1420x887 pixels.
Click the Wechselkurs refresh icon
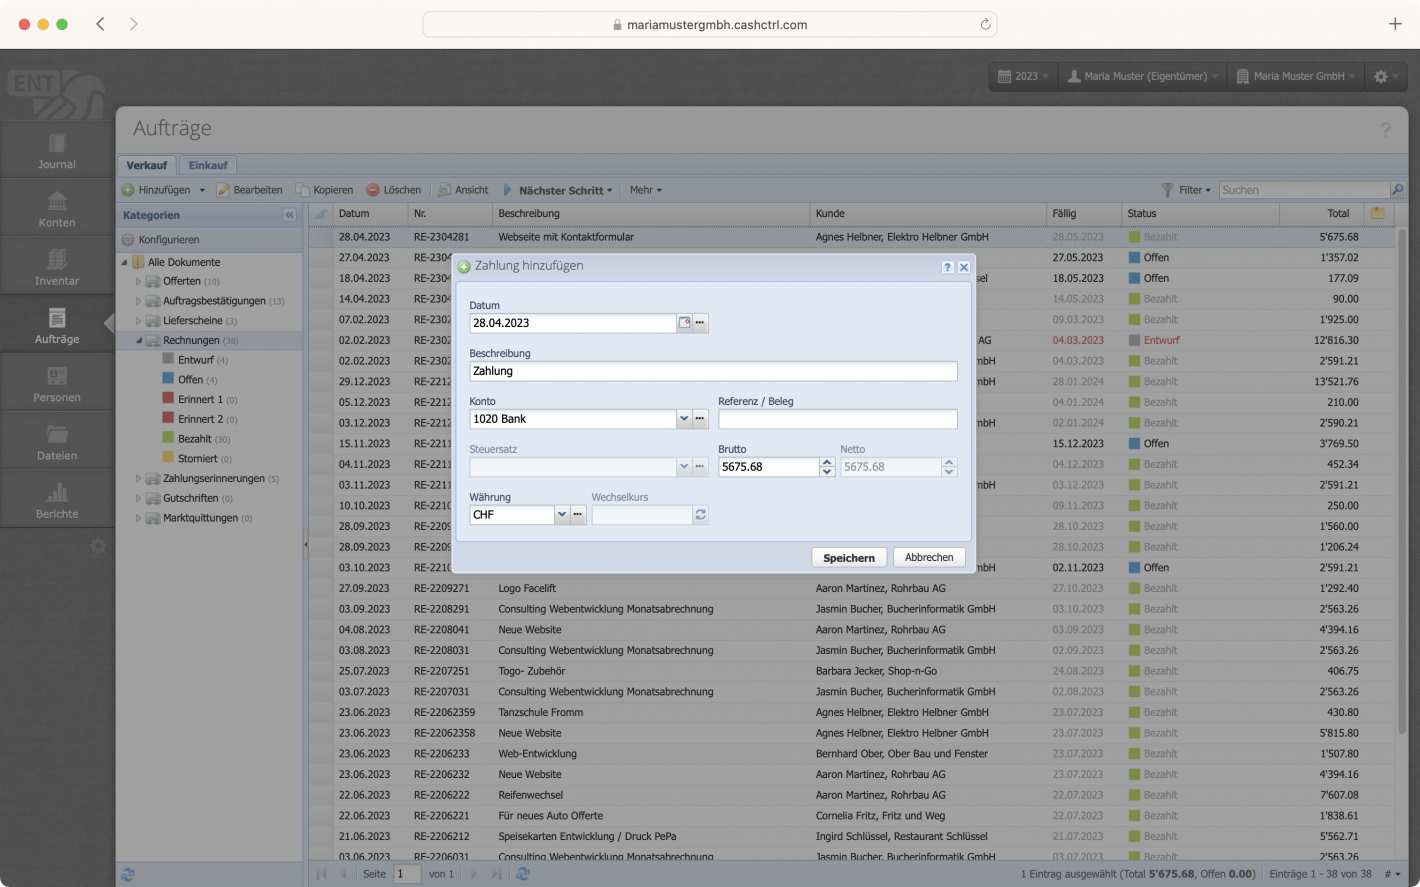(x=700, y=514)
